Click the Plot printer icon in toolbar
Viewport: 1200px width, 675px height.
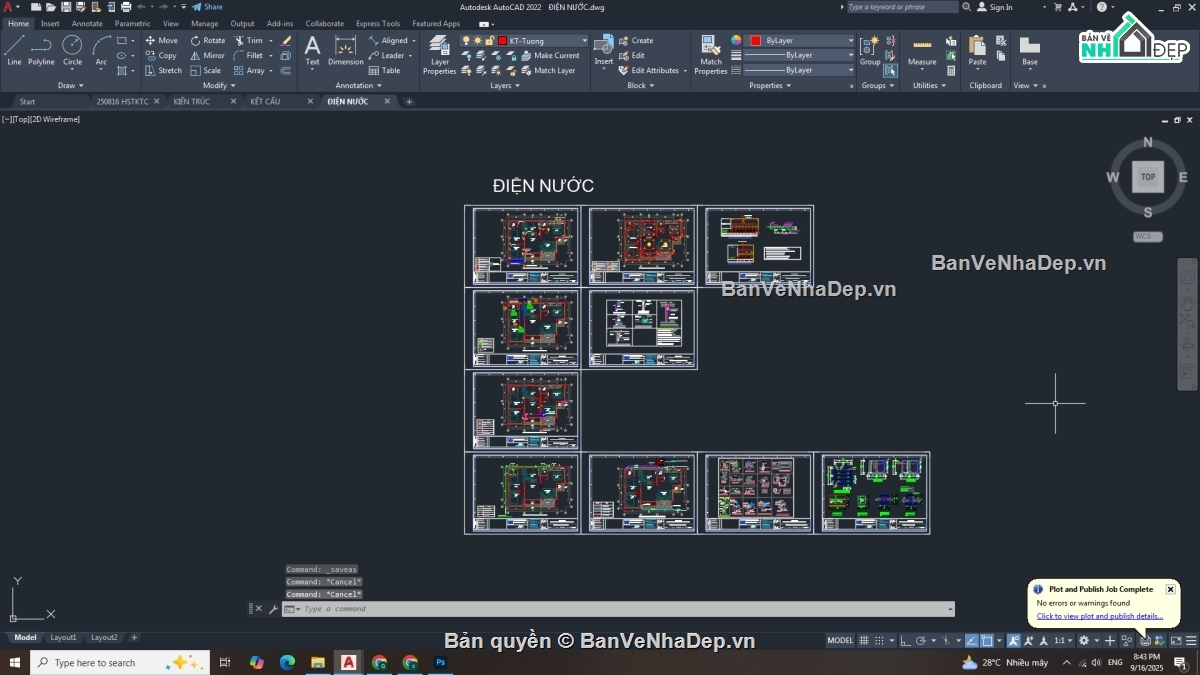click(126, 7)
